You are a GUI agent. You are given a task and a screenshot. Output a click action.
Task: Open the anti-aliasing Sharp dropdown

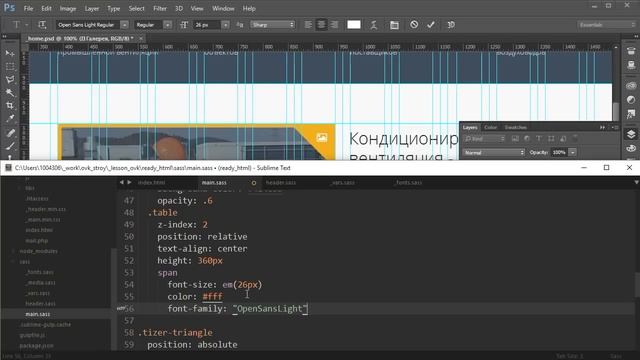(x=272, y=25)
